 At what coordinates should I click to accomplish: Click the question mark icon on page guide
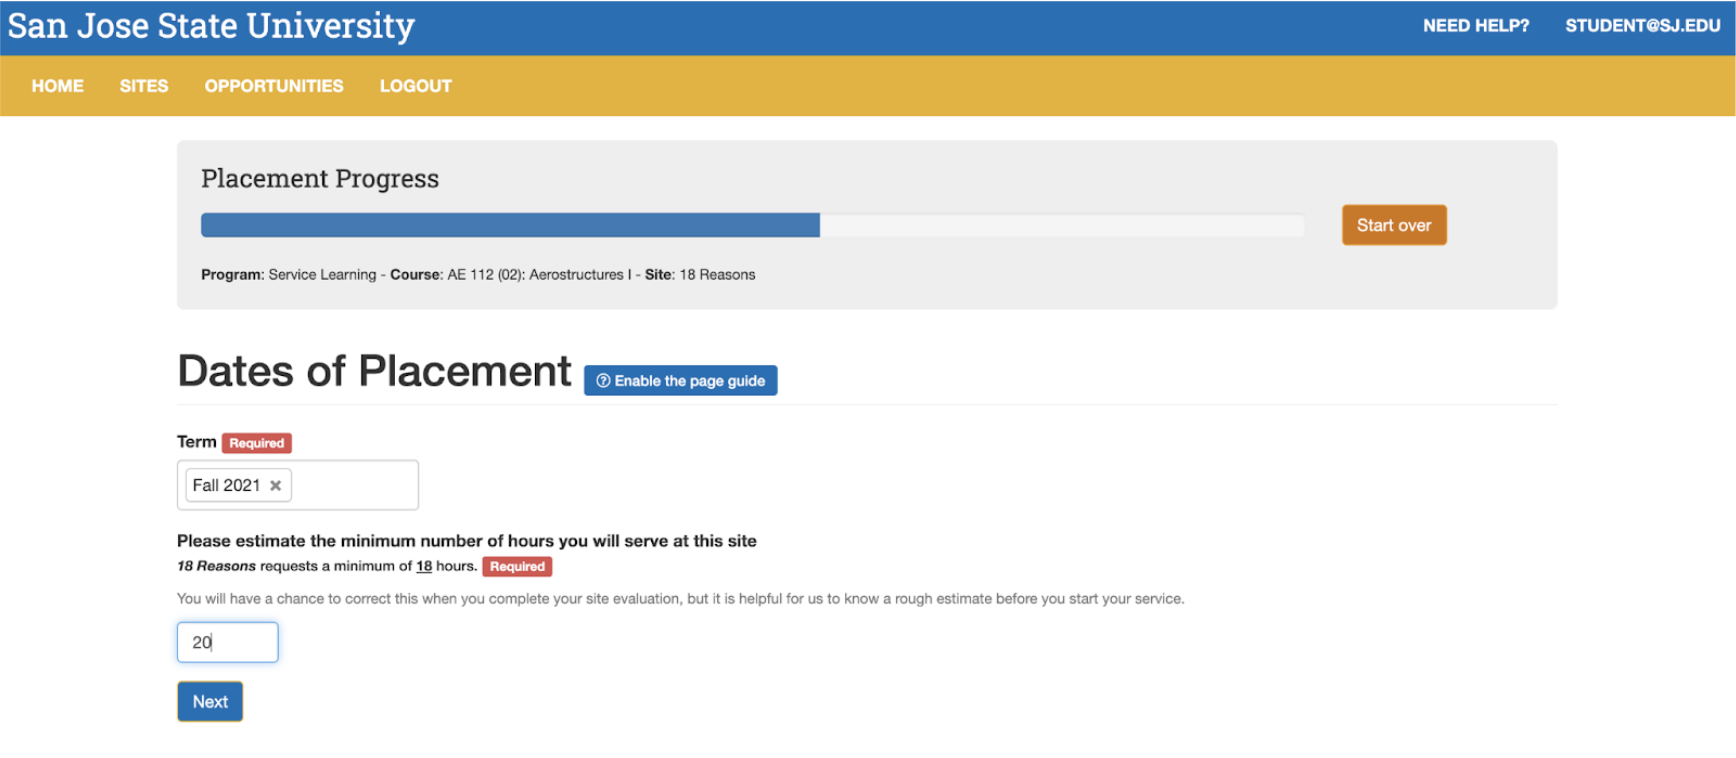coord(603,381)
